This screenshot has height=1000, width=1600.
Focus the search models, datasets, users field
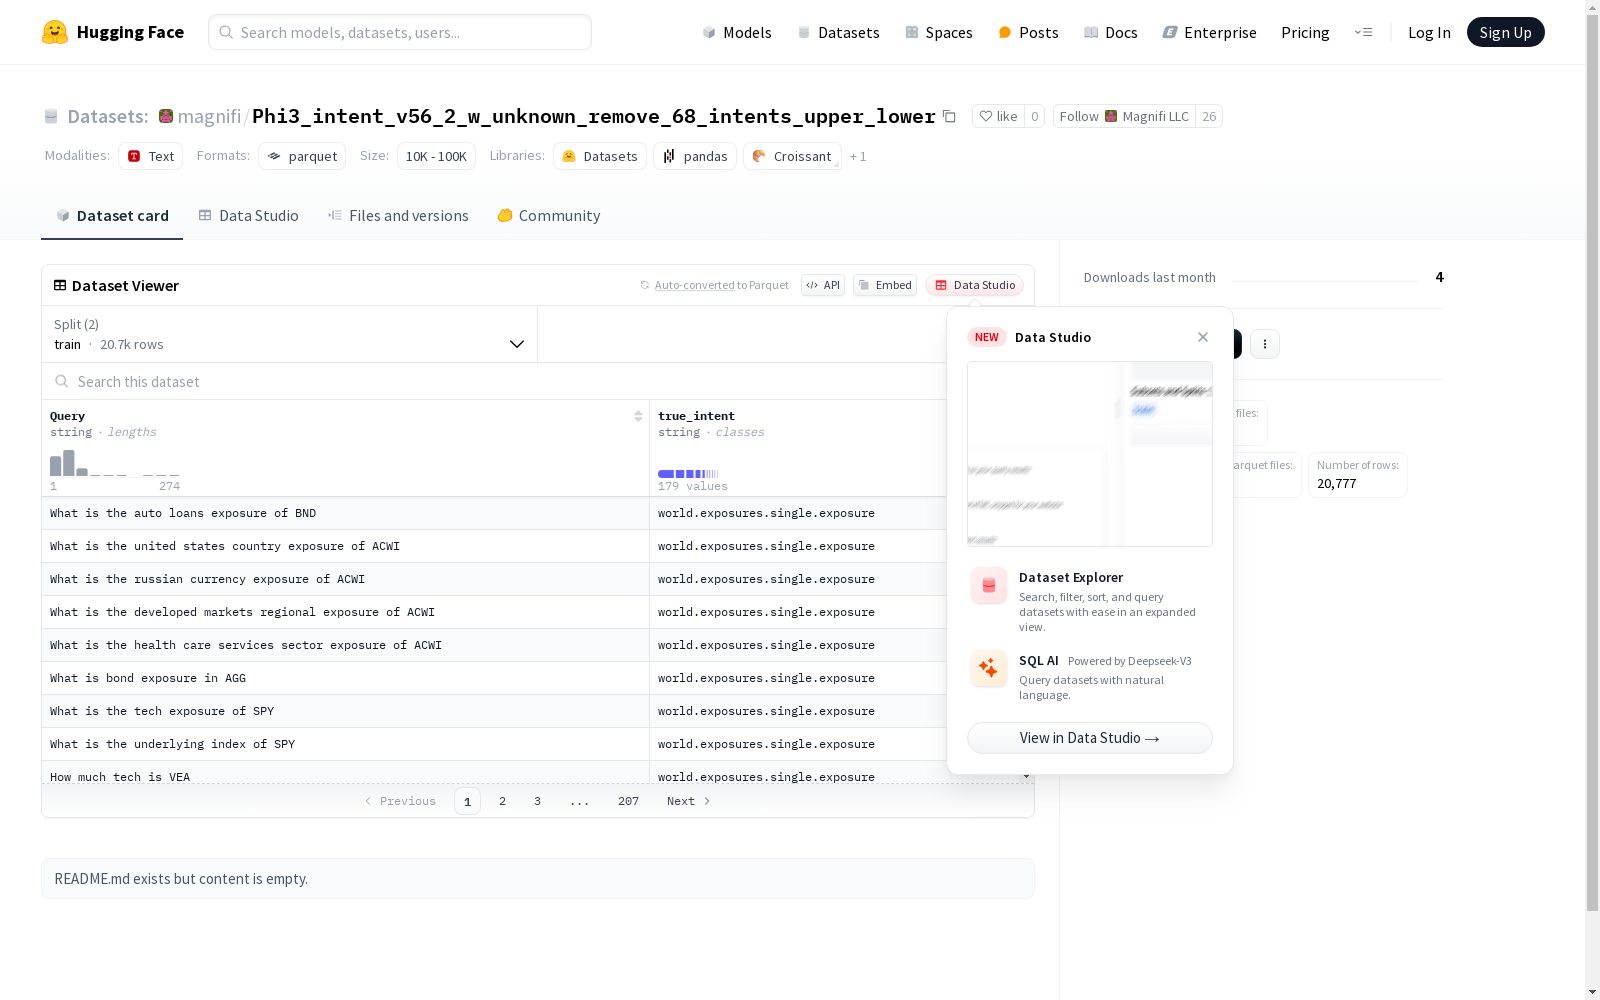(x=400, y=32)
